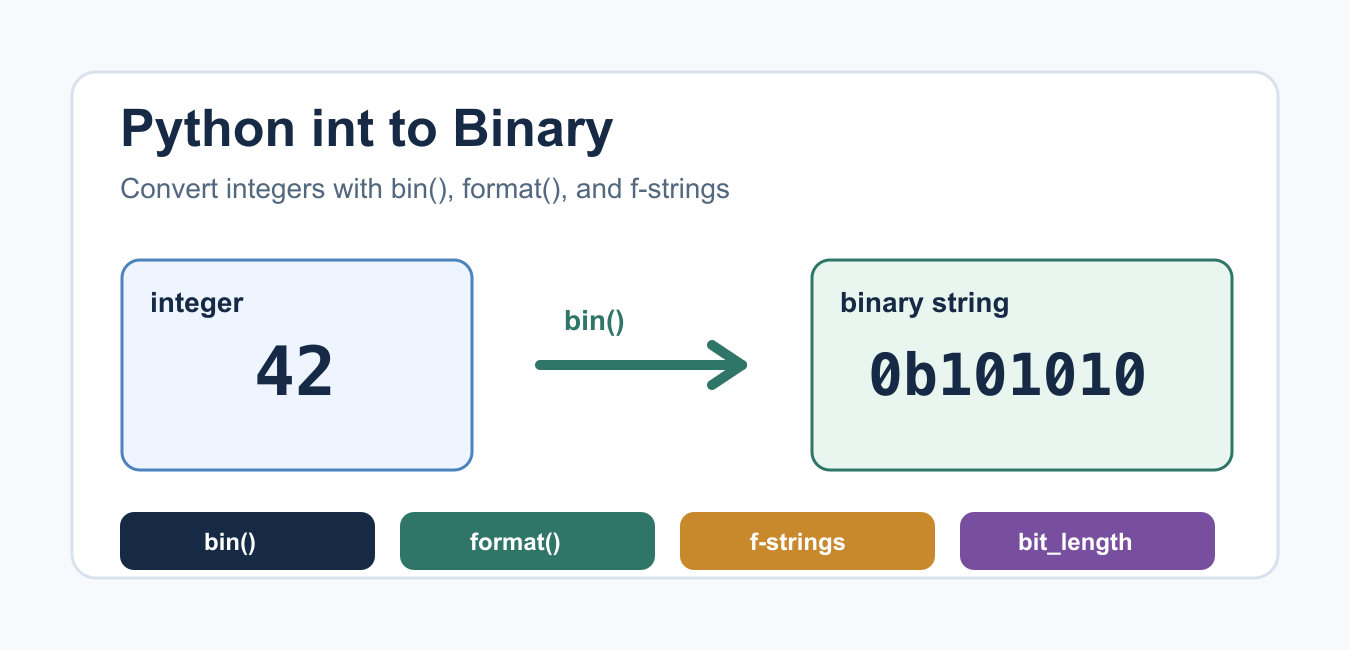Click the dark navy bin() button

[x=247, y=541]
